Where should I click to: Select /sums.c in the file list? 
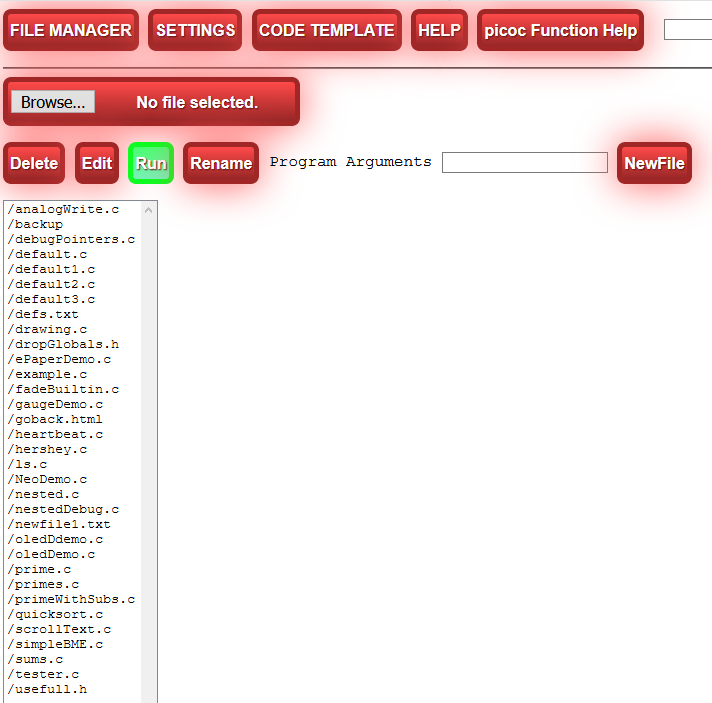pos(73,658)
